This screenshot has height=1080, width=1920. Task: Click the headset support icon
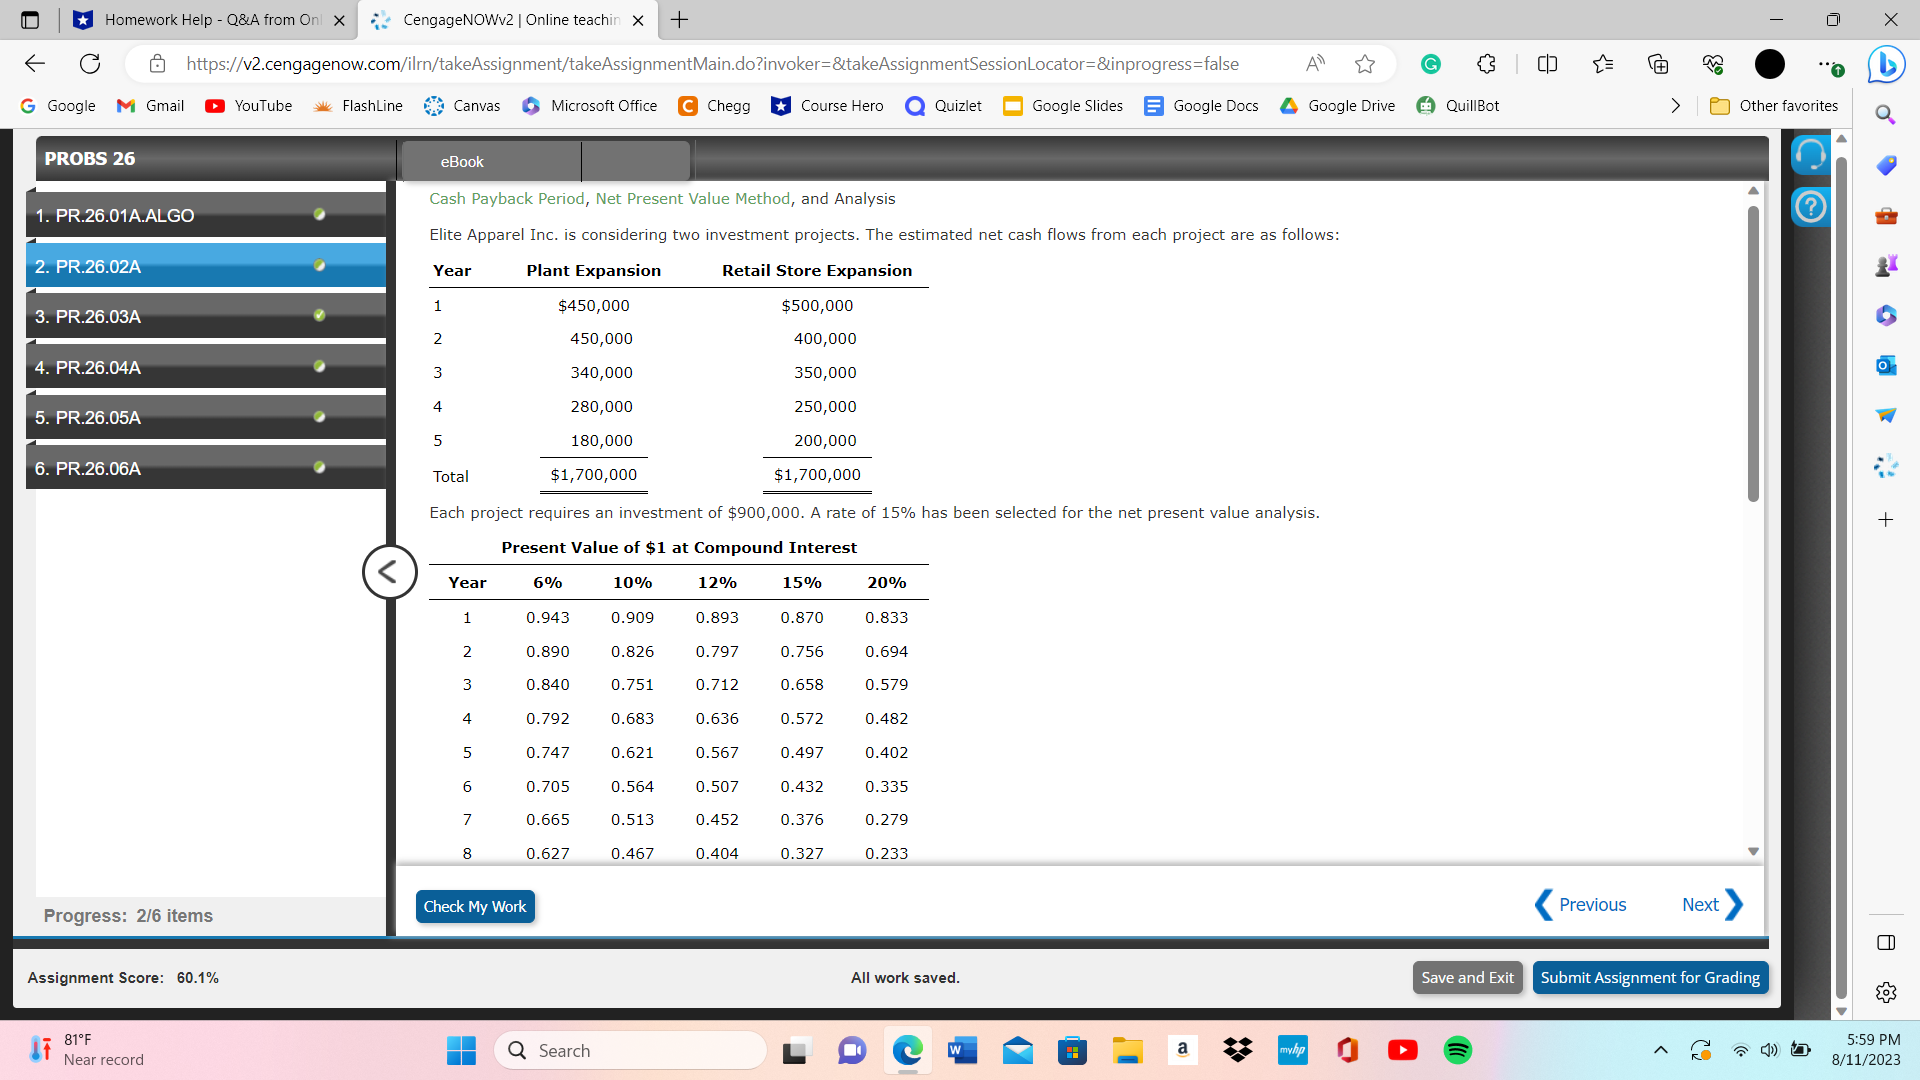[x=1810, y=154]
